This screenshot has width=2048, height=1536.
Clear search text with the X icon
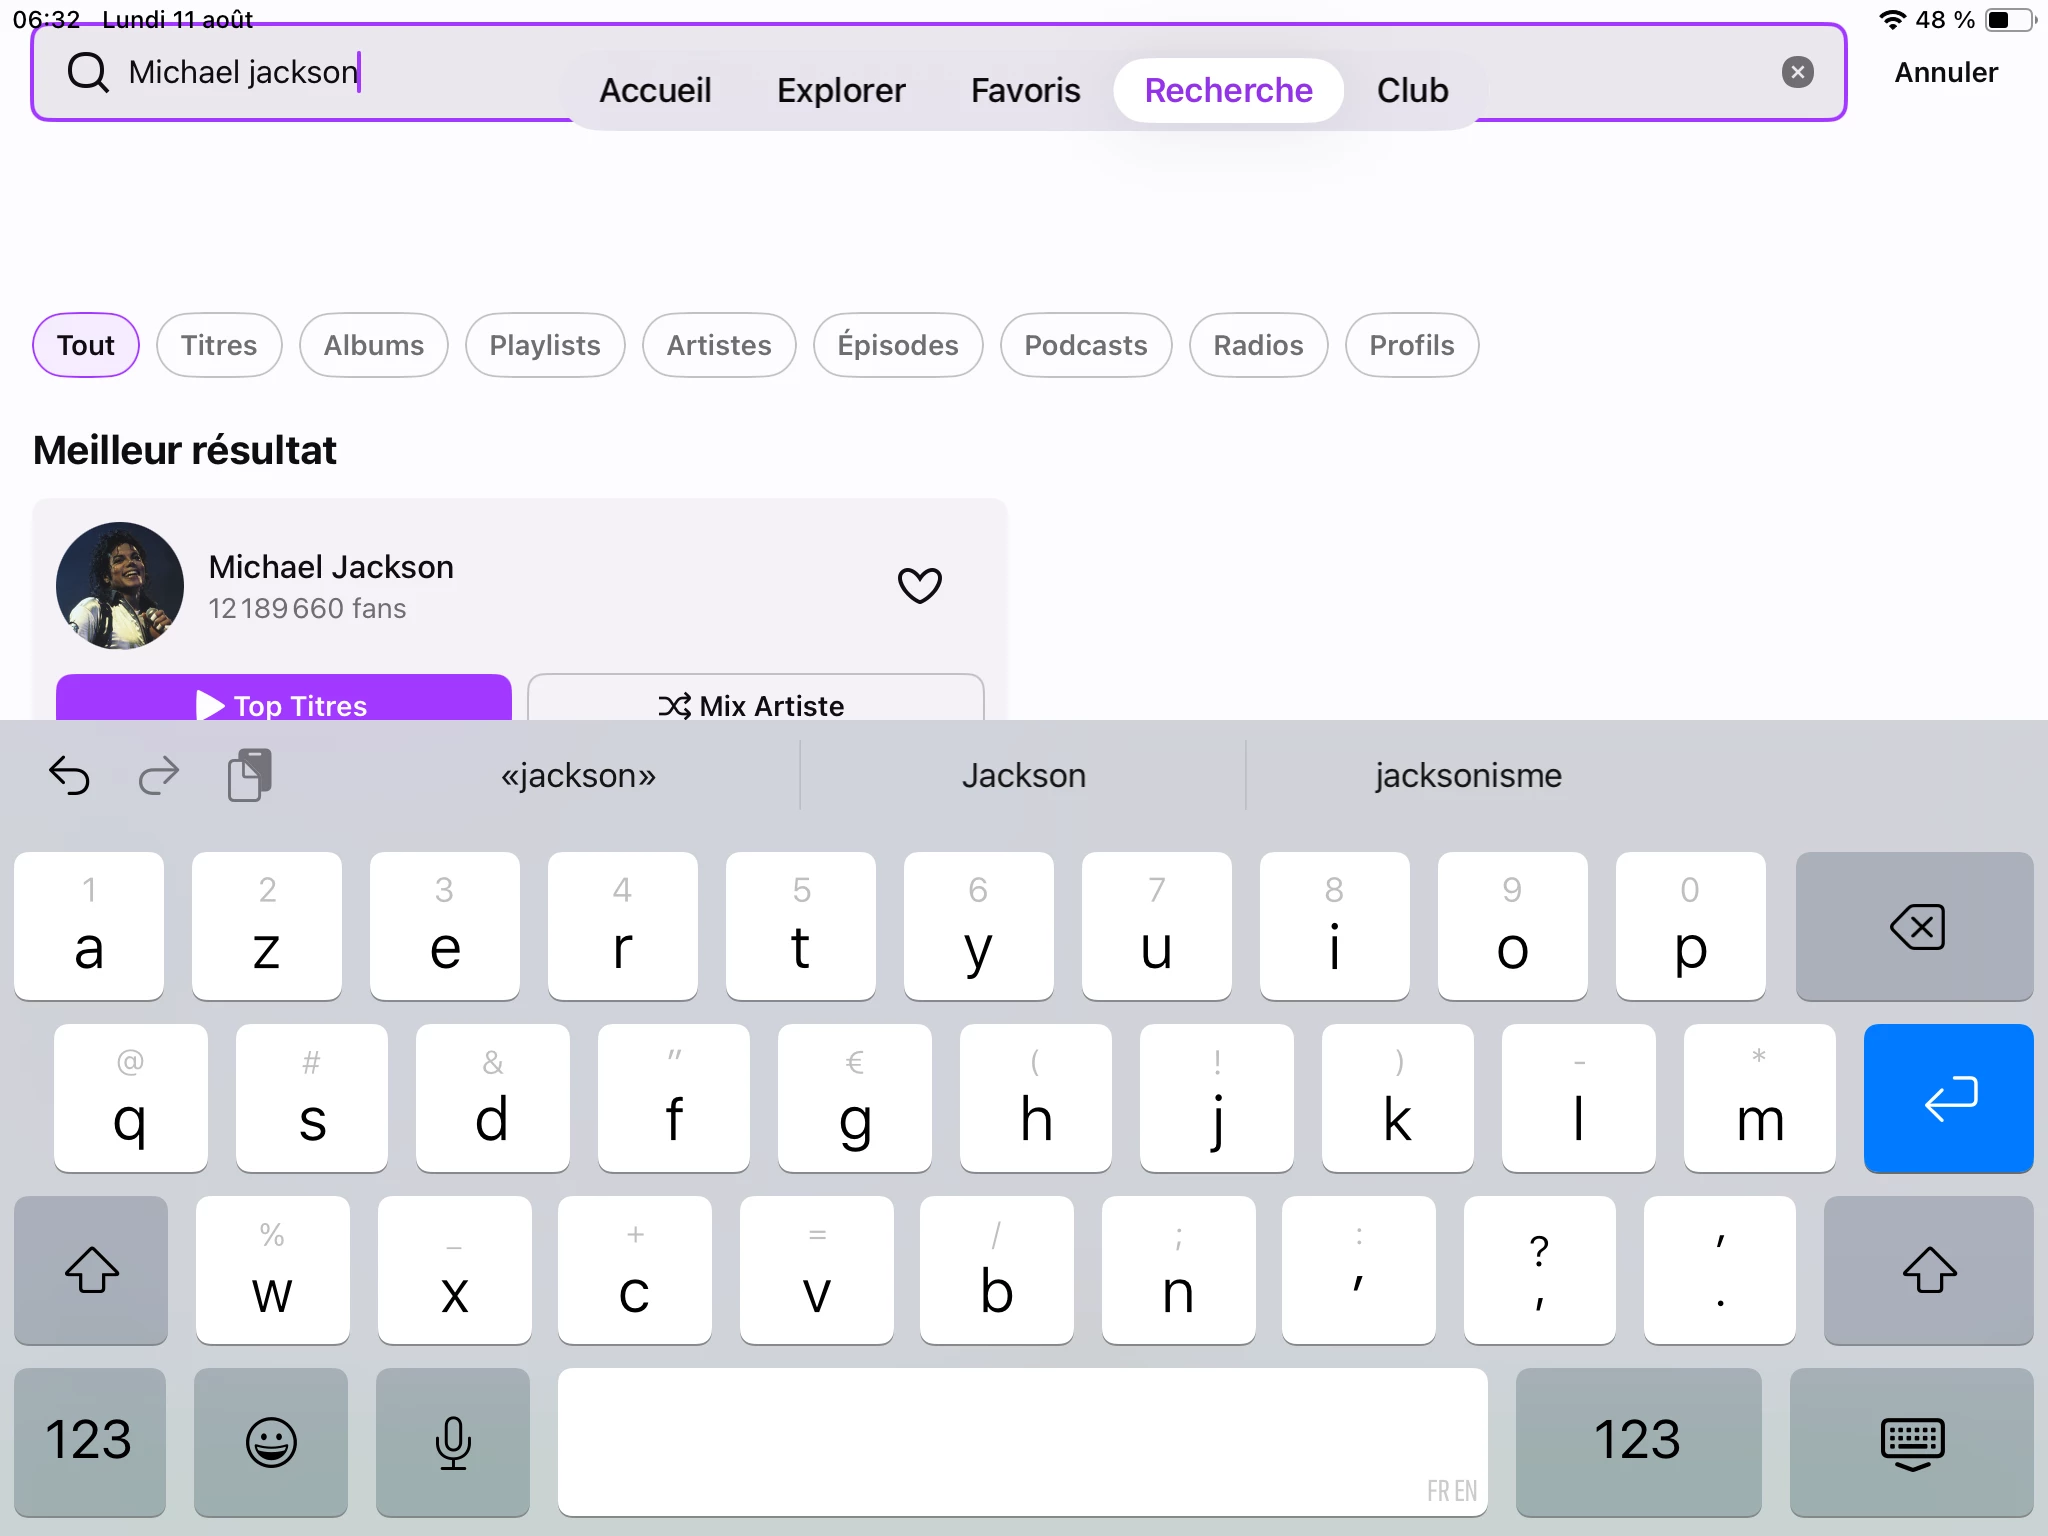[1797, 72]
